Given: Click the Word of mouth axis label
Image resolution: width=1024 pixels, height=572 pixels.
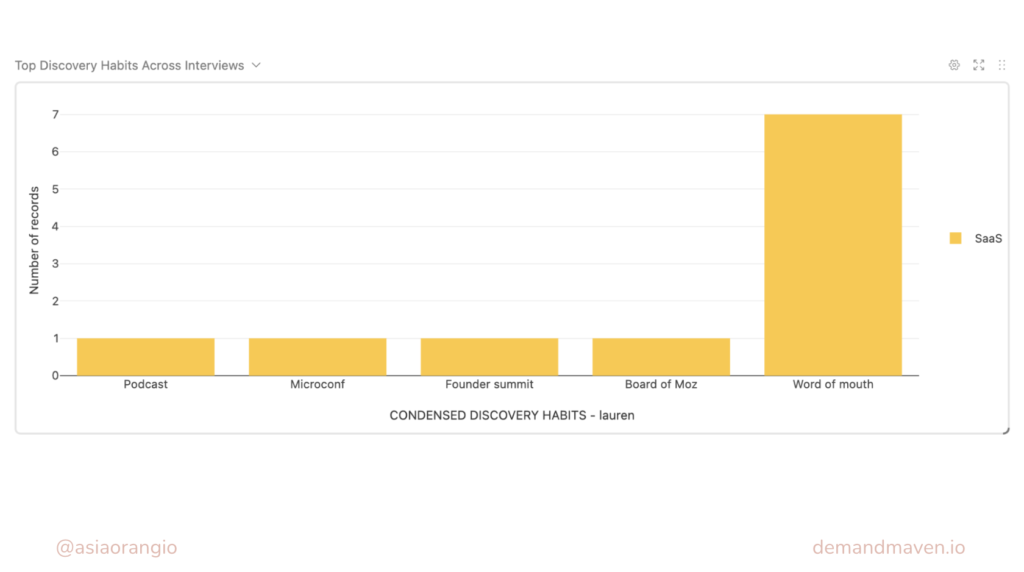Looking at the screenshot, I should click(x=833, y=385).
